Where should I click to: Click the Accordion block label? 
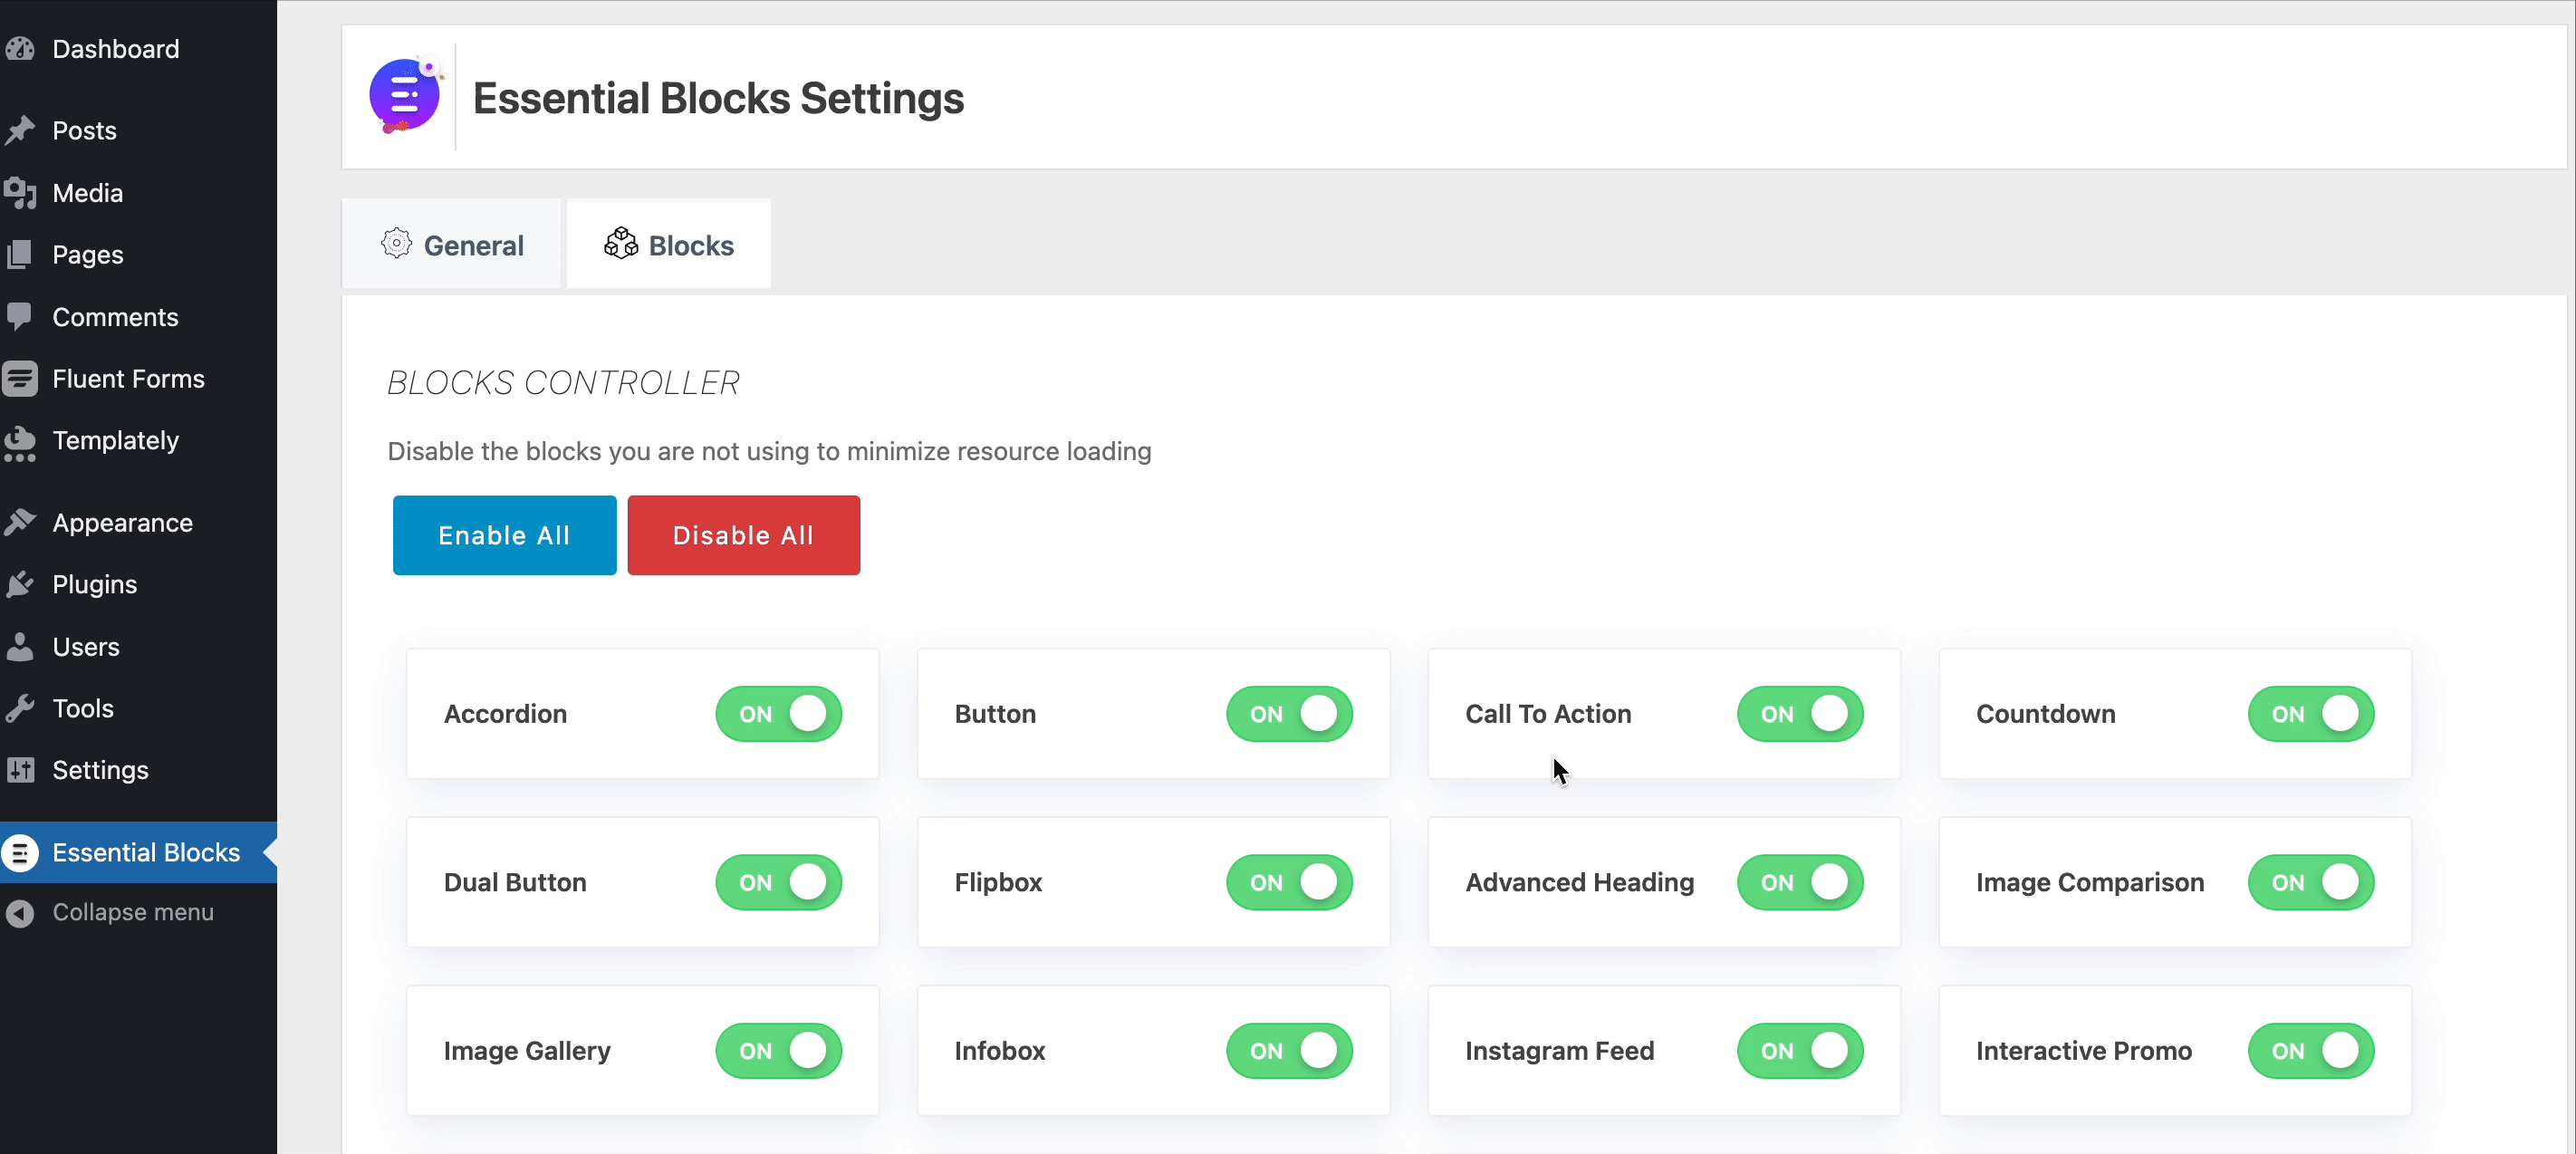pyautogui.click(x=505, y=713)
